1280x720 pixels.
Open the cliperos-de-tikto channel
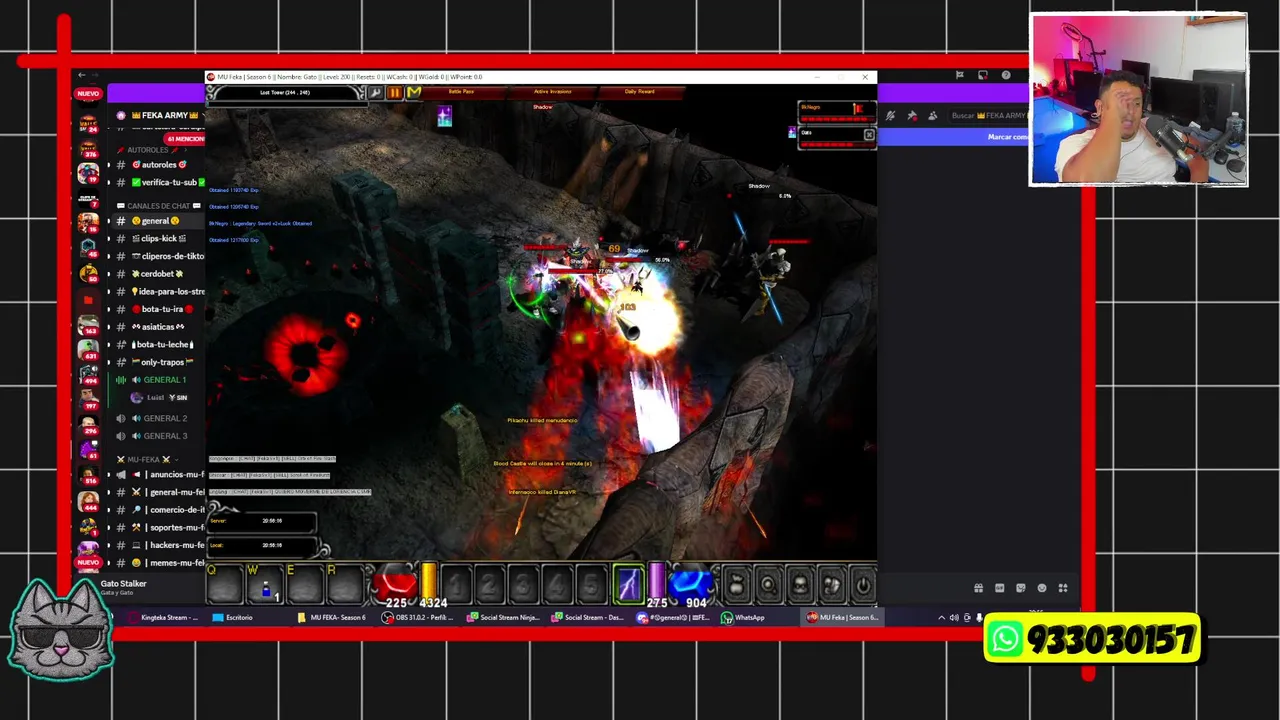pos(162,256)
